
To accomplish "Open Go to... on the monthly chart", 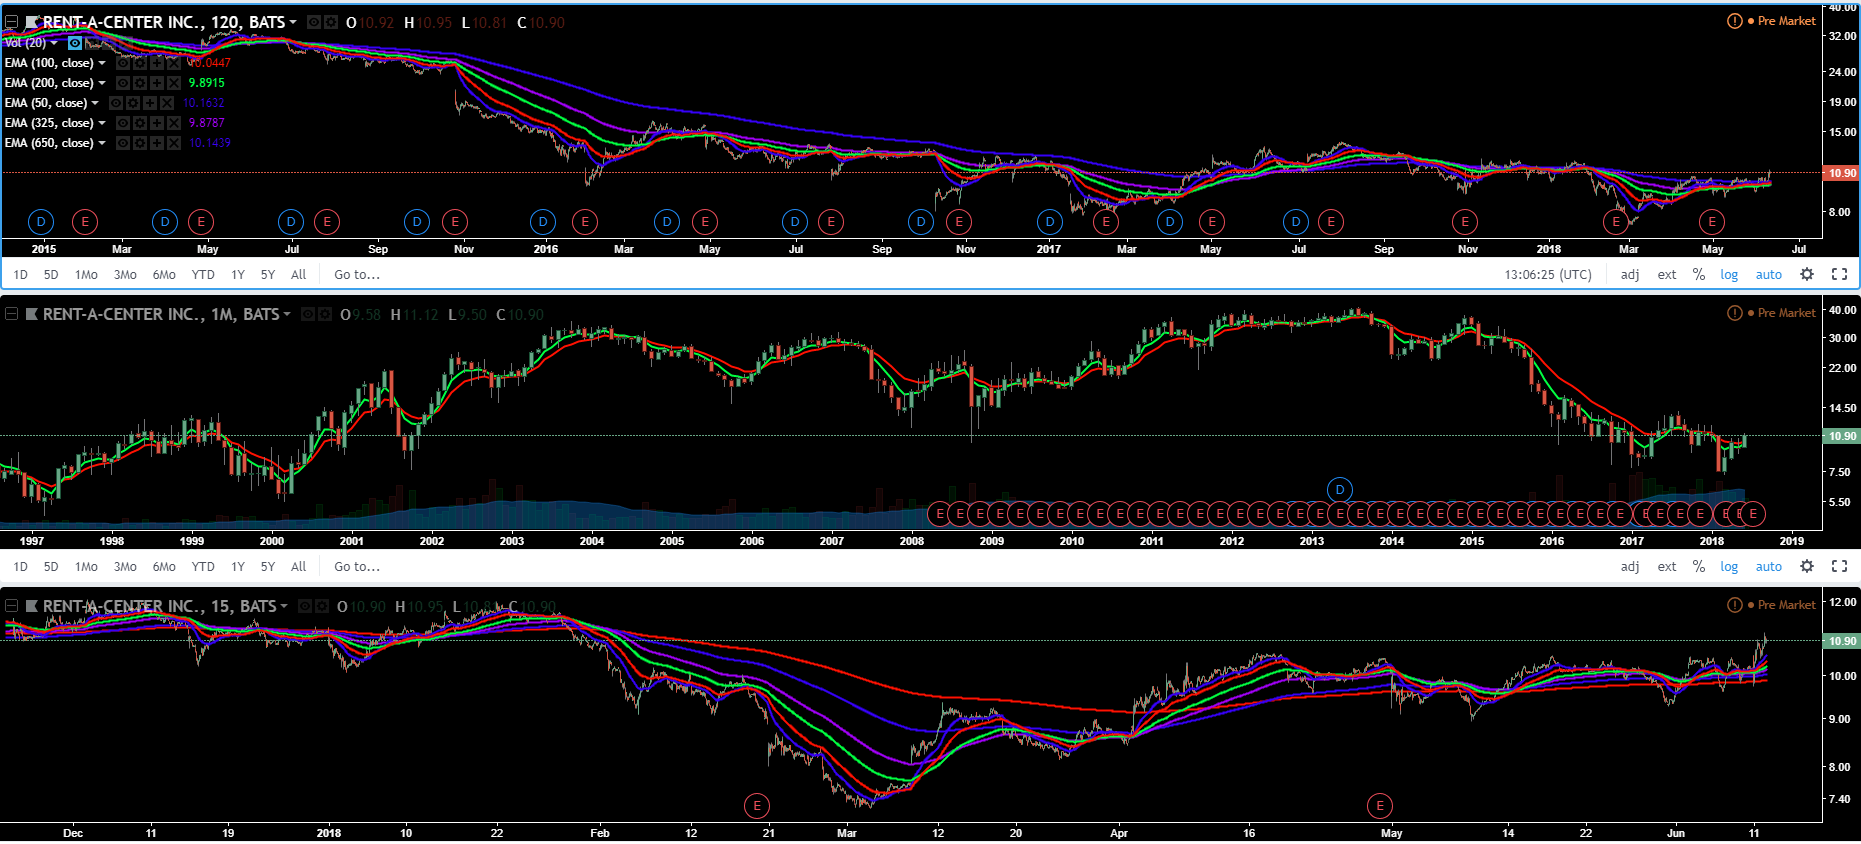I will pyautogui.click(x=357, y=567).
